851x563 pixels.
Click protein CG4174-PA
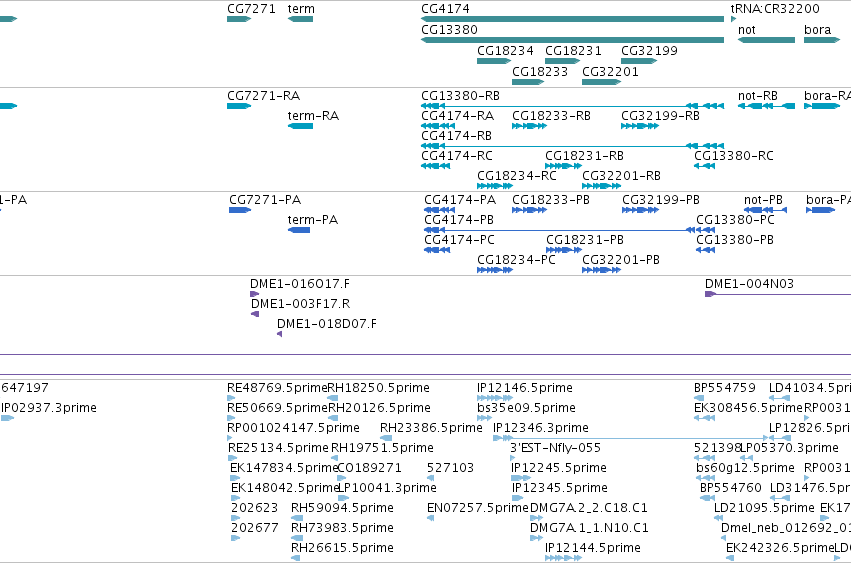tap(460, 200)
